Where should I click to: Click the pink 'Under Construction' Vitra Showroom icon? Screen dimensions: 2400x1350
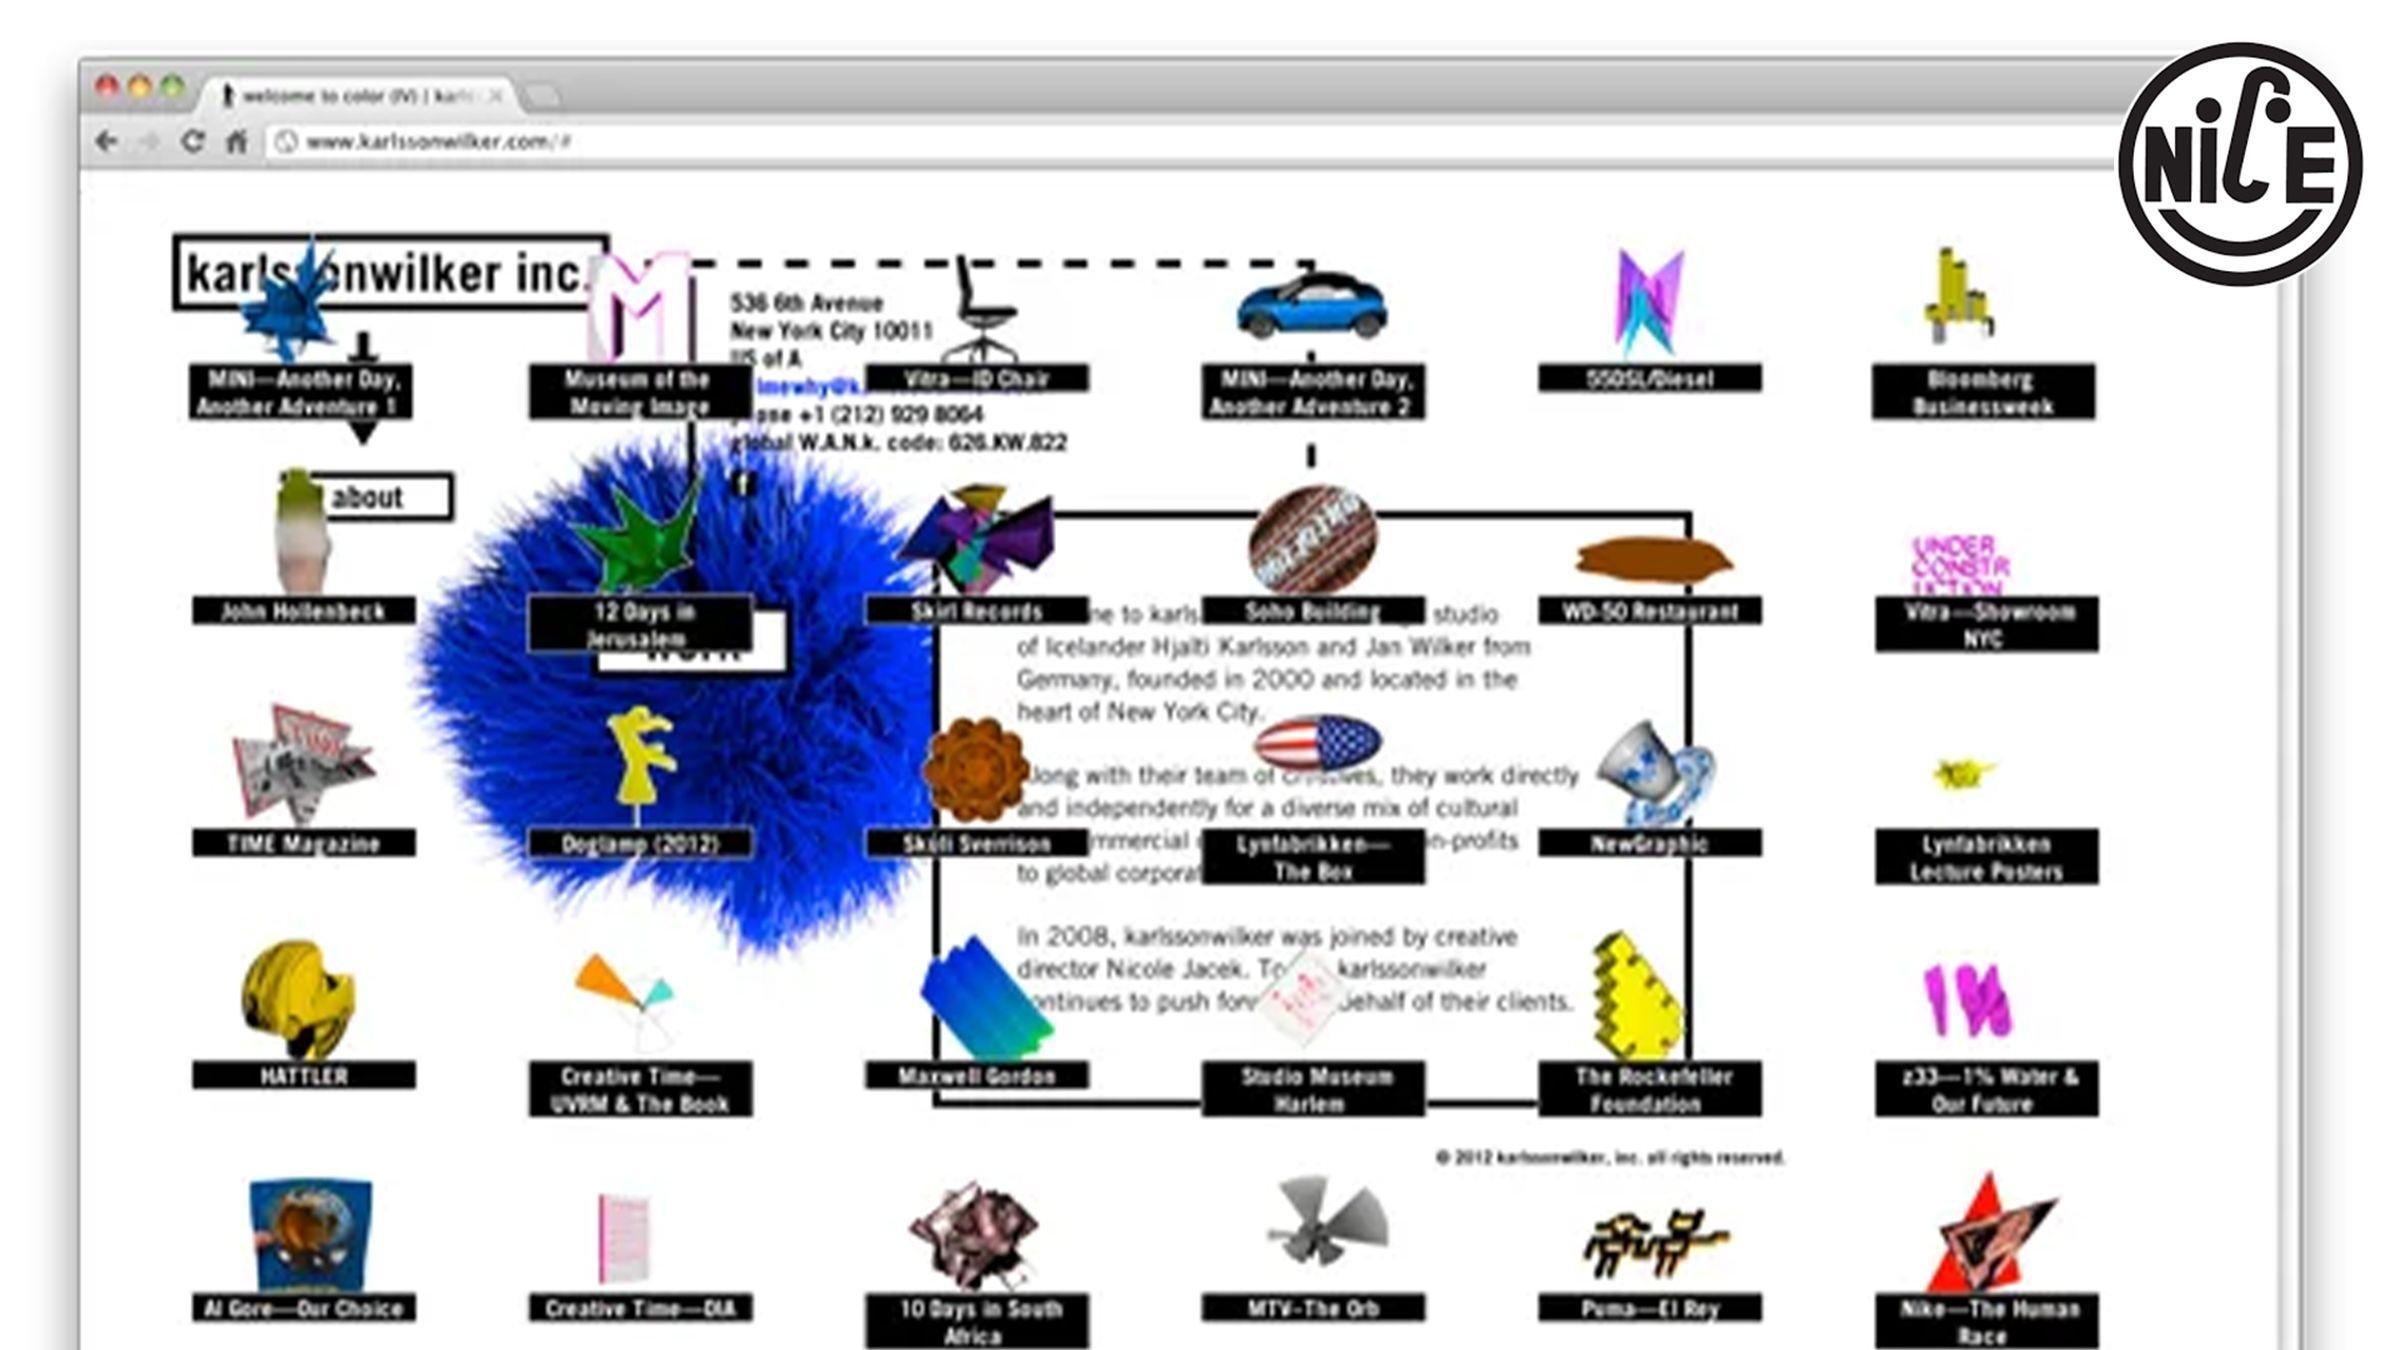coord(1959,565)
